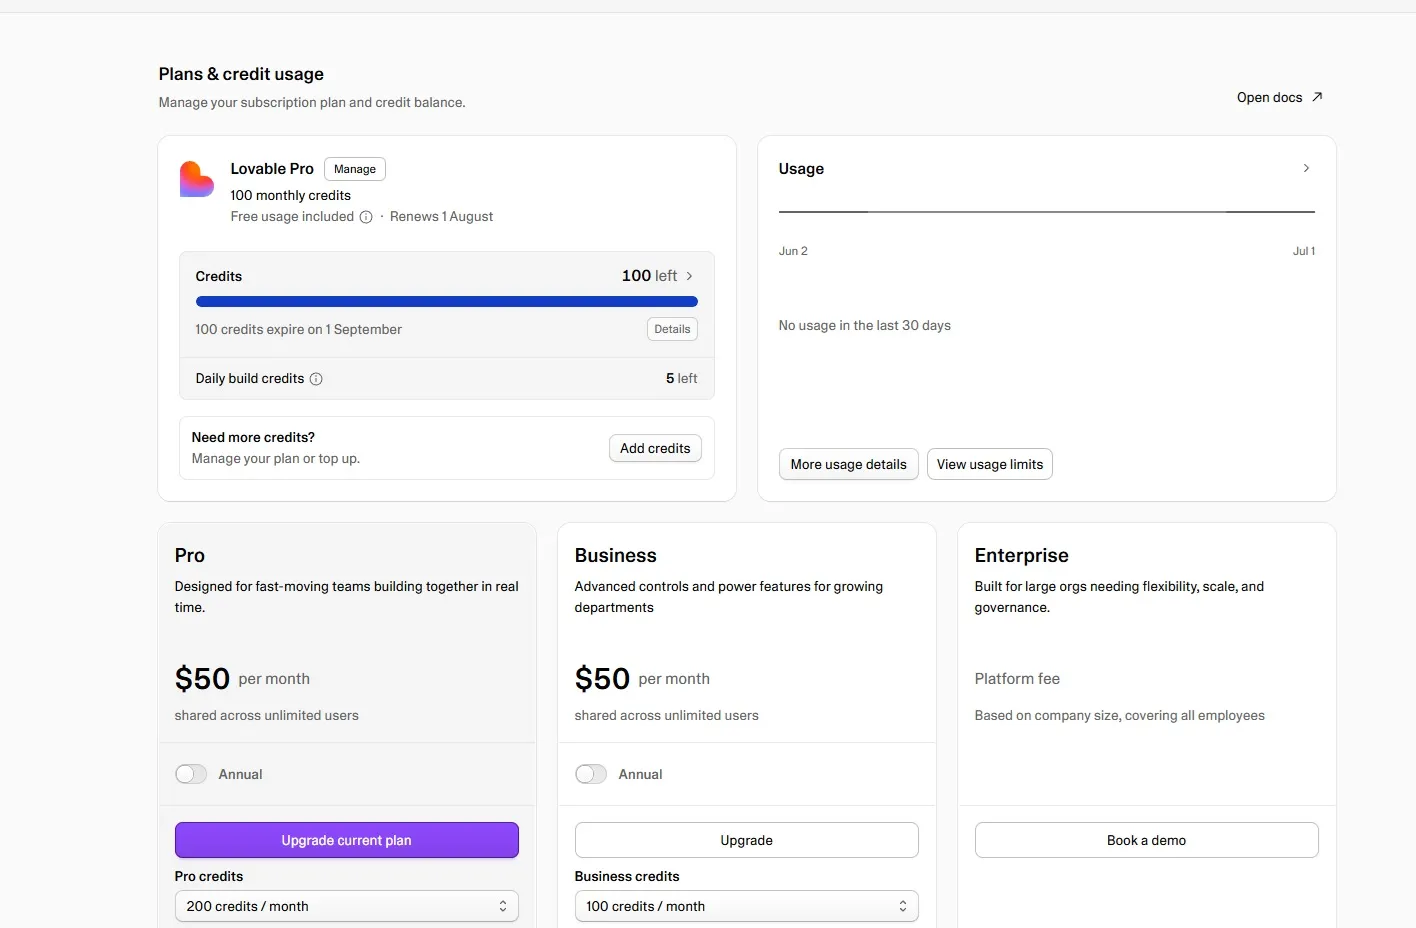Click the Enterprise plan heading
This screenshot has height=928, width=1416.
click(x=1022, y=555)
